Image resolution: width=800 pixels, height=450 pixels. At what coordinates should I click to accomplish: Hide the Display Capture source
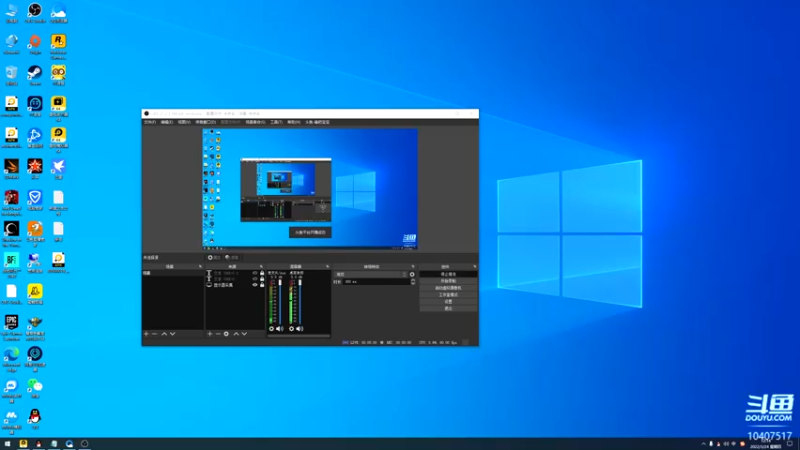coord(255,285)
